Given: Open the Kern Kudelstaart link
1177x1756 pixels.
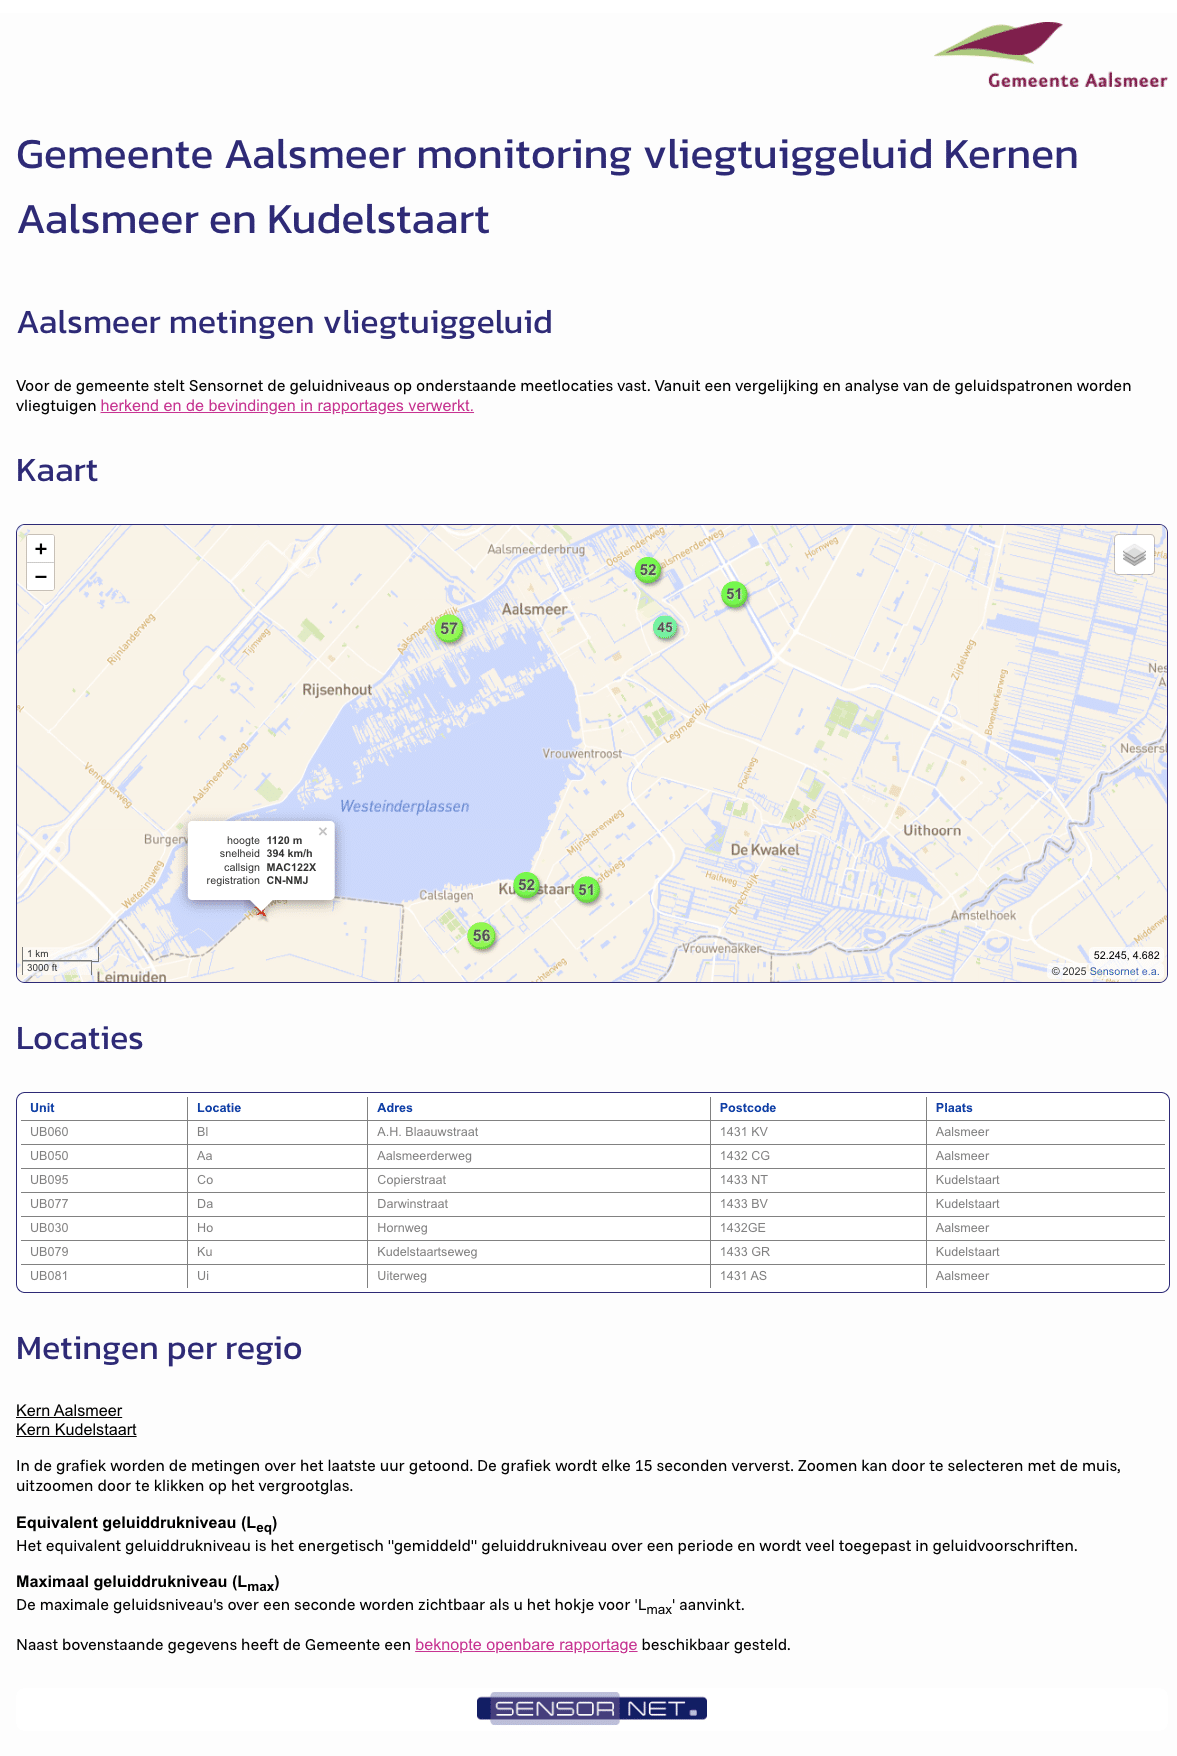Looking at the screenshot, I should (76, 1430).
